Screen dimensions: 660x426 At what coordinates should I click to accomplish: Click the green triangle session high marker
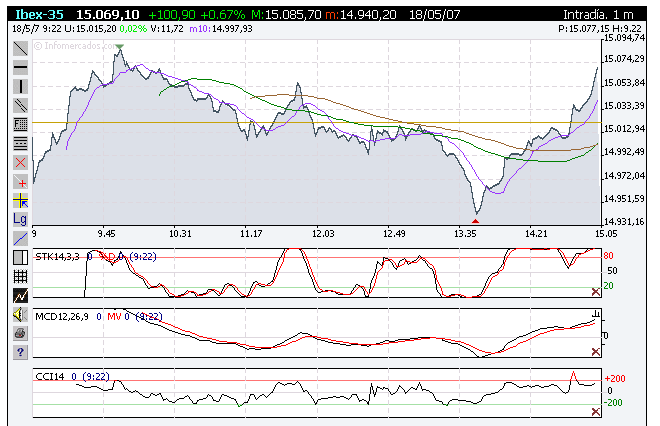click(x=120, y=47)
